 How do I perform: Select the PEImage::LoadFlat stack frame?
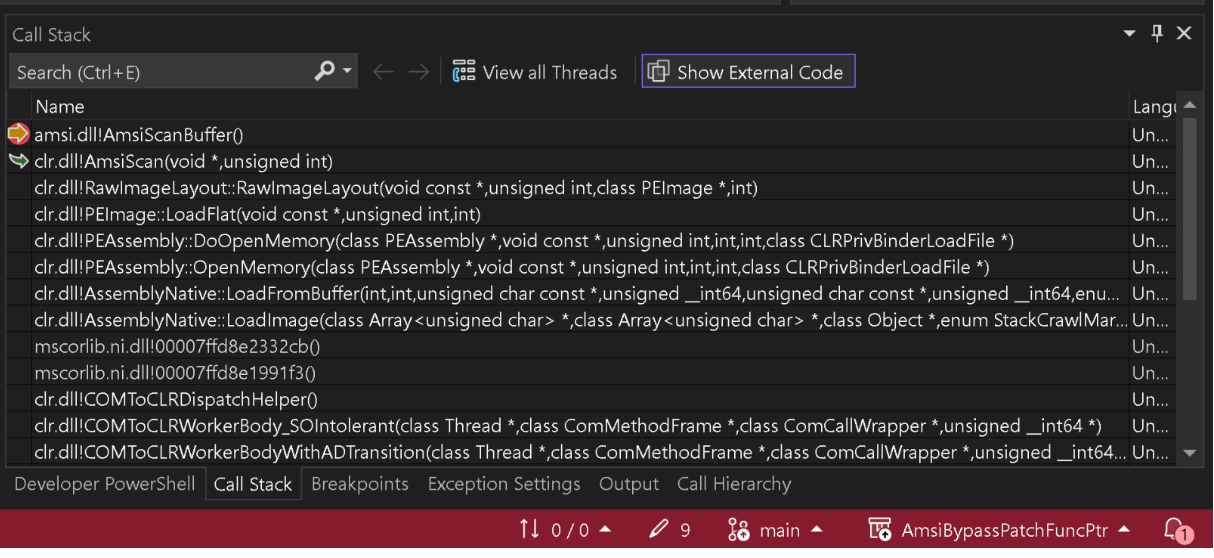[258, 214]
